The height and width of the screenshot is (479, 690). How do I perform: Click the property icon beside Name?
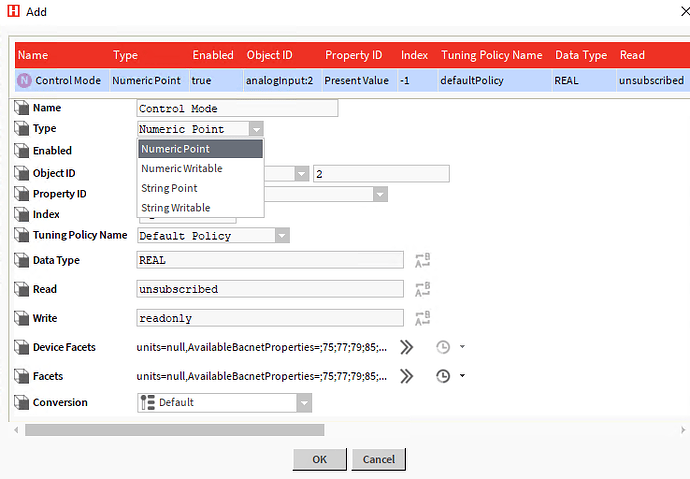pyautogui.click(x=21, y=108)
